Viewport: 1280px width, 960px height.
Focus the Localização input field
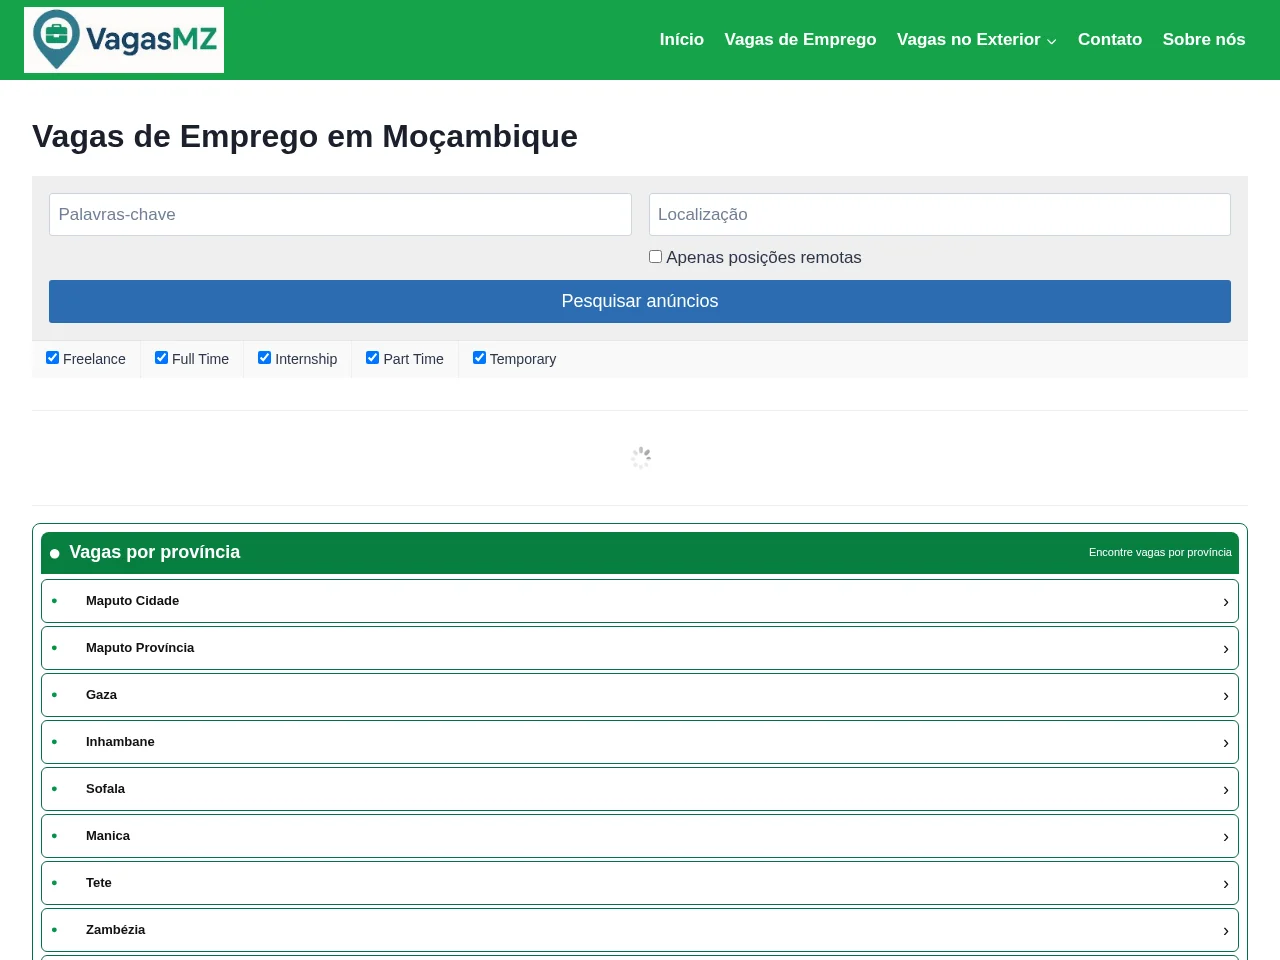(x=940, y=215)
